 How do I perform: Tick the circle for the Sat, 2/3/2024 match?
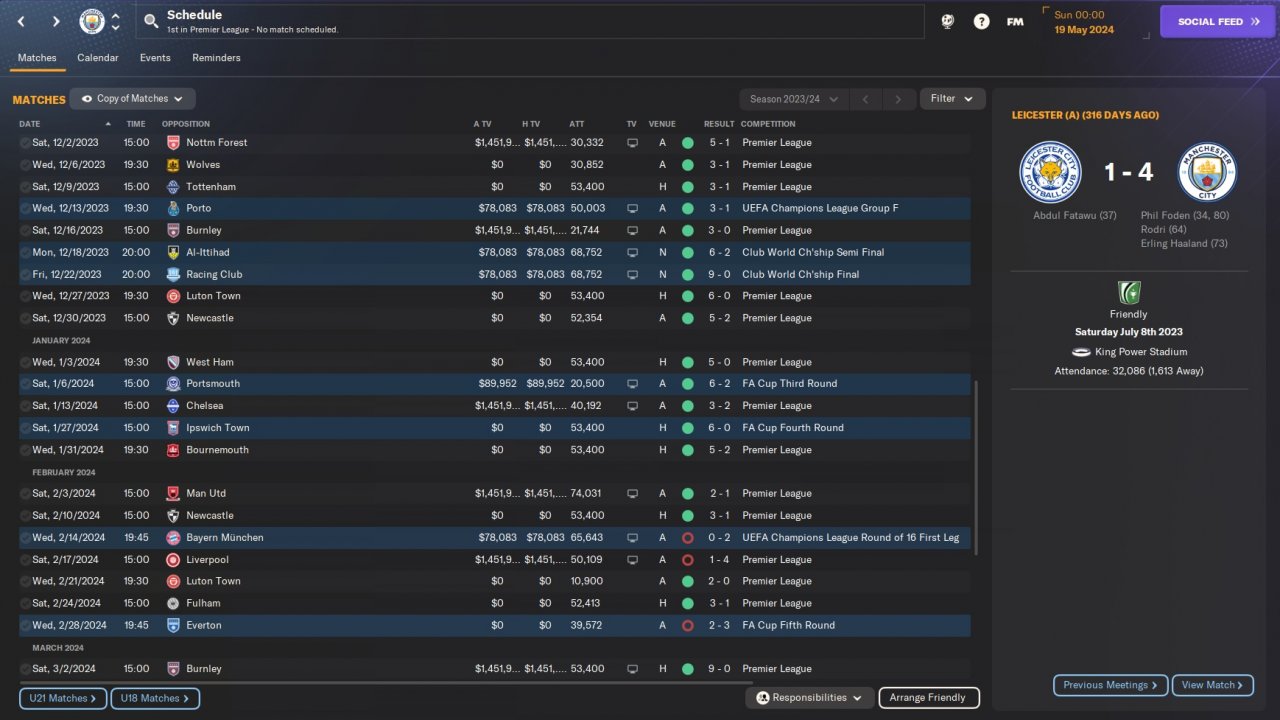point(25,494)
